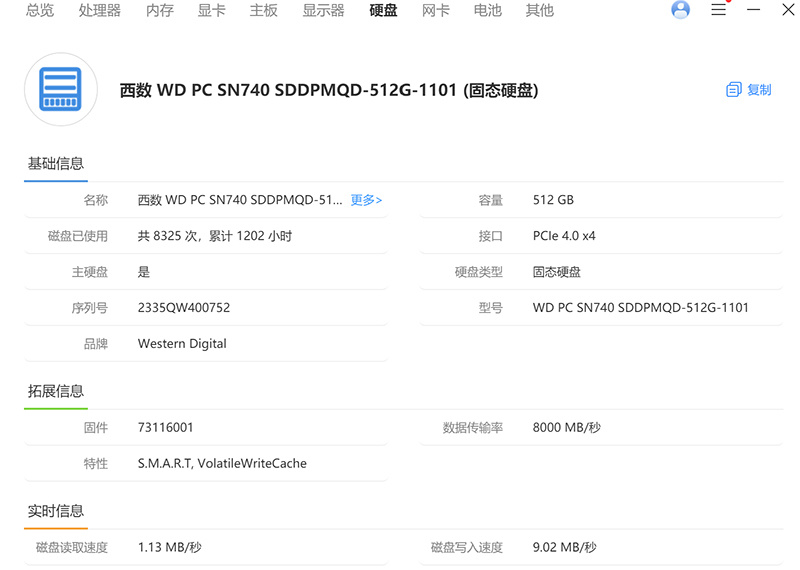Click write speed value 9.02 MB/秒
Image resolution: width=800 pixels, height=570 pixels.
click(564, 548)
